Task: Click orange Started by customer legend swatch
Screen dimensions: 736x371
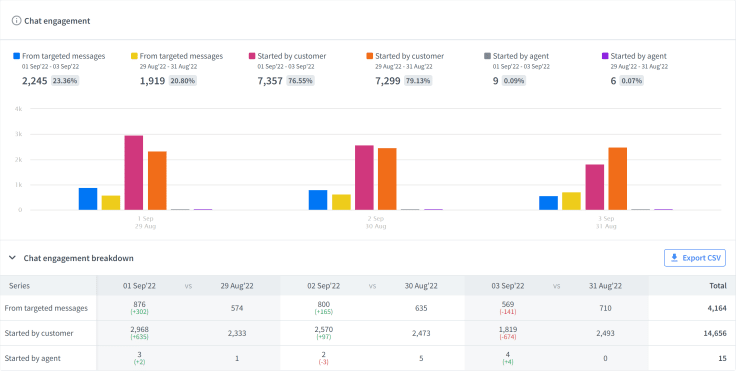Action: [370, 56]
